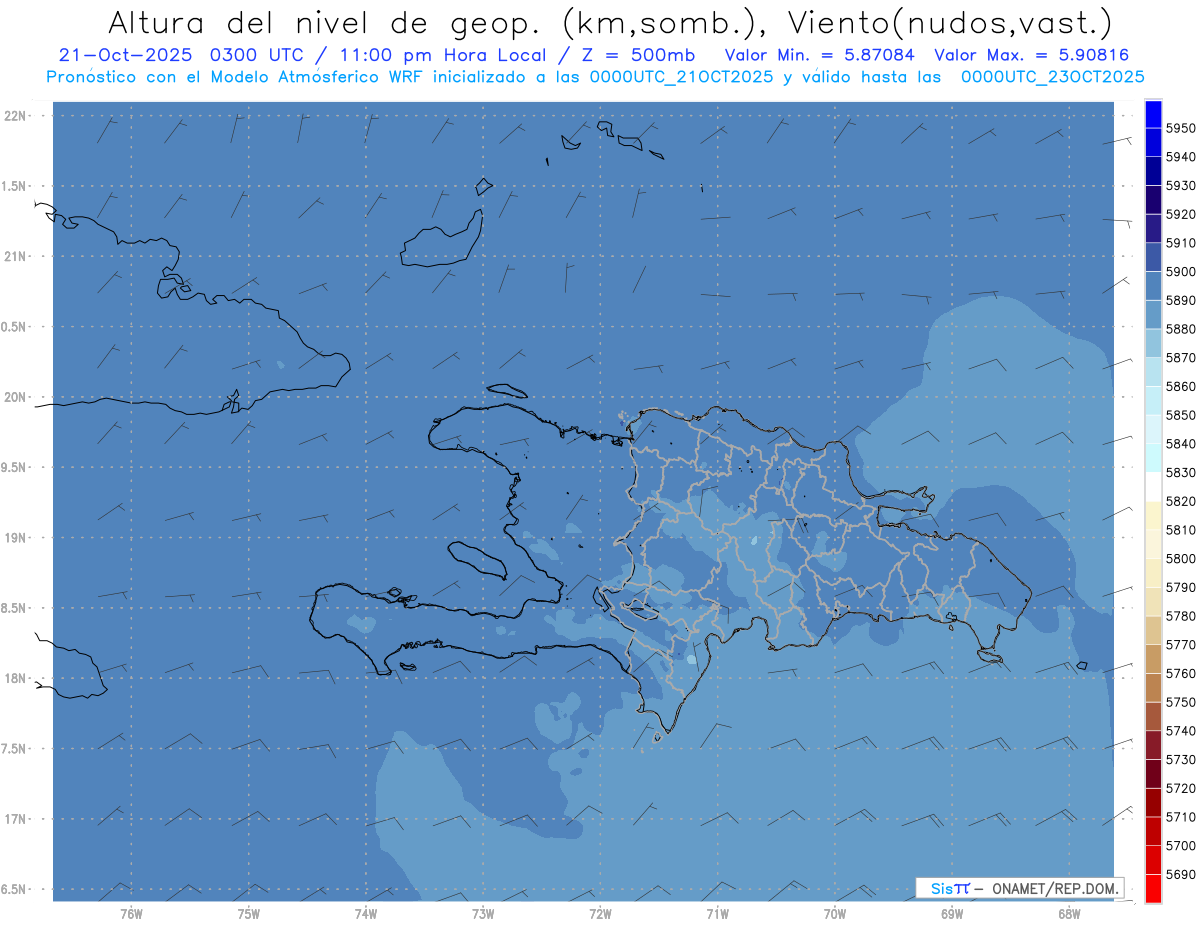Select the red swatch below 5690
The image size is (1200, 927).
tap(1153, 888)
